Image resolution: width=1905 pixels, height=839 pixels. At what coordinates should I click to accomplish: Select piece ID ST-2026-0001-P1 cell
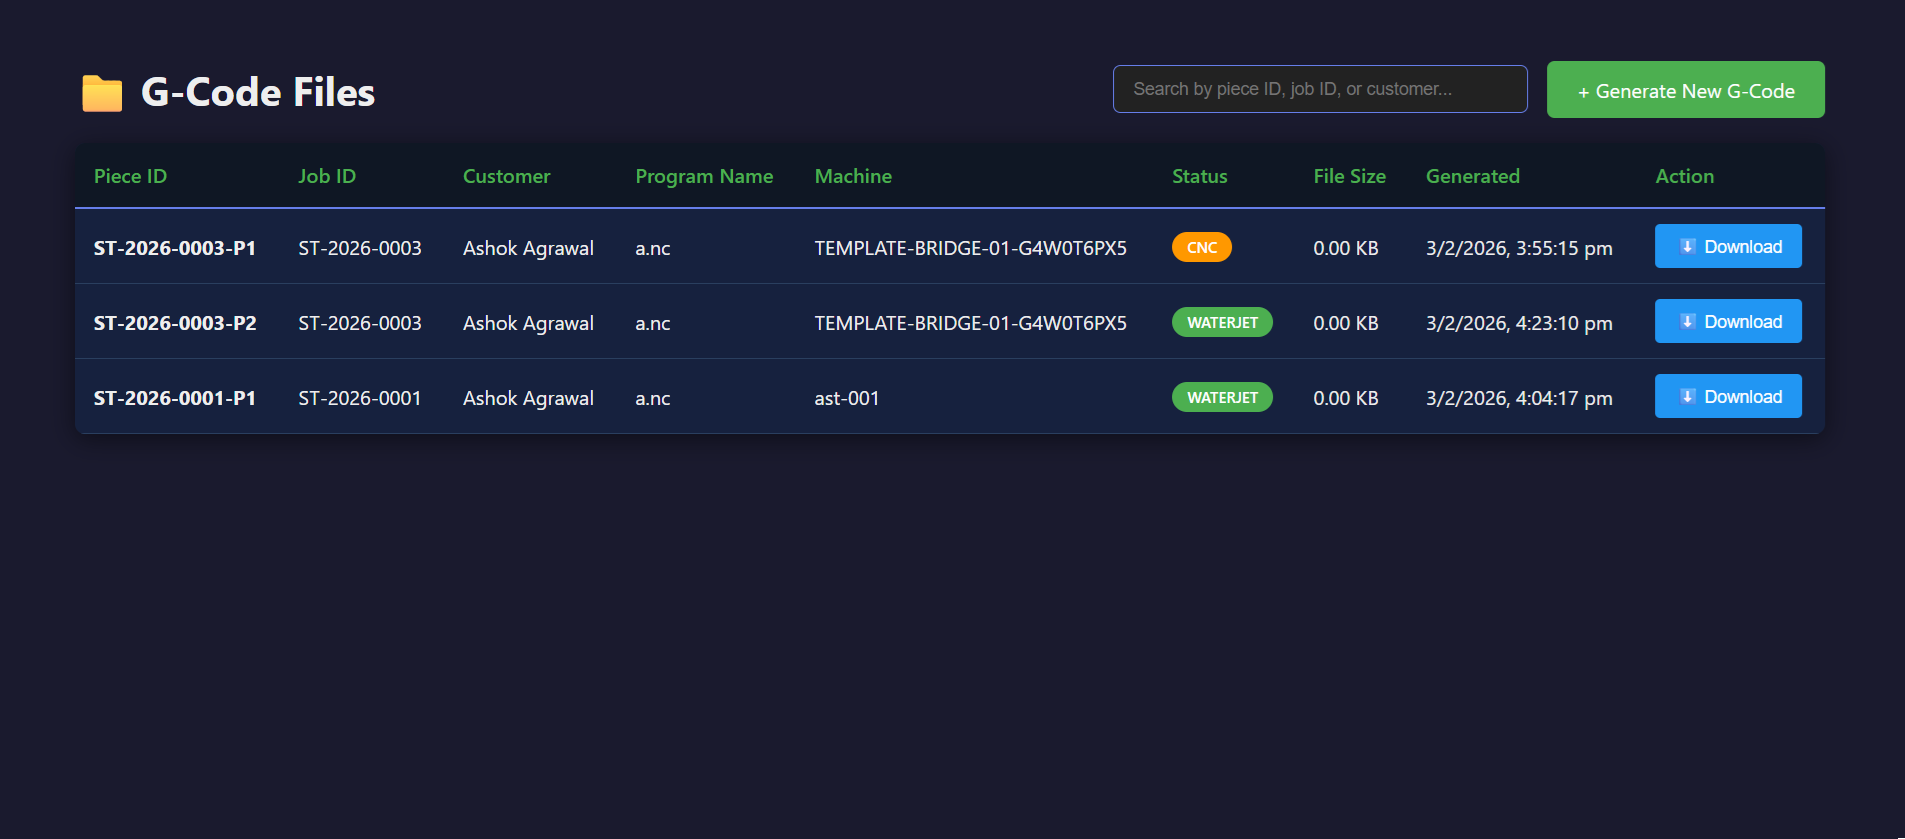pos(175,398)
